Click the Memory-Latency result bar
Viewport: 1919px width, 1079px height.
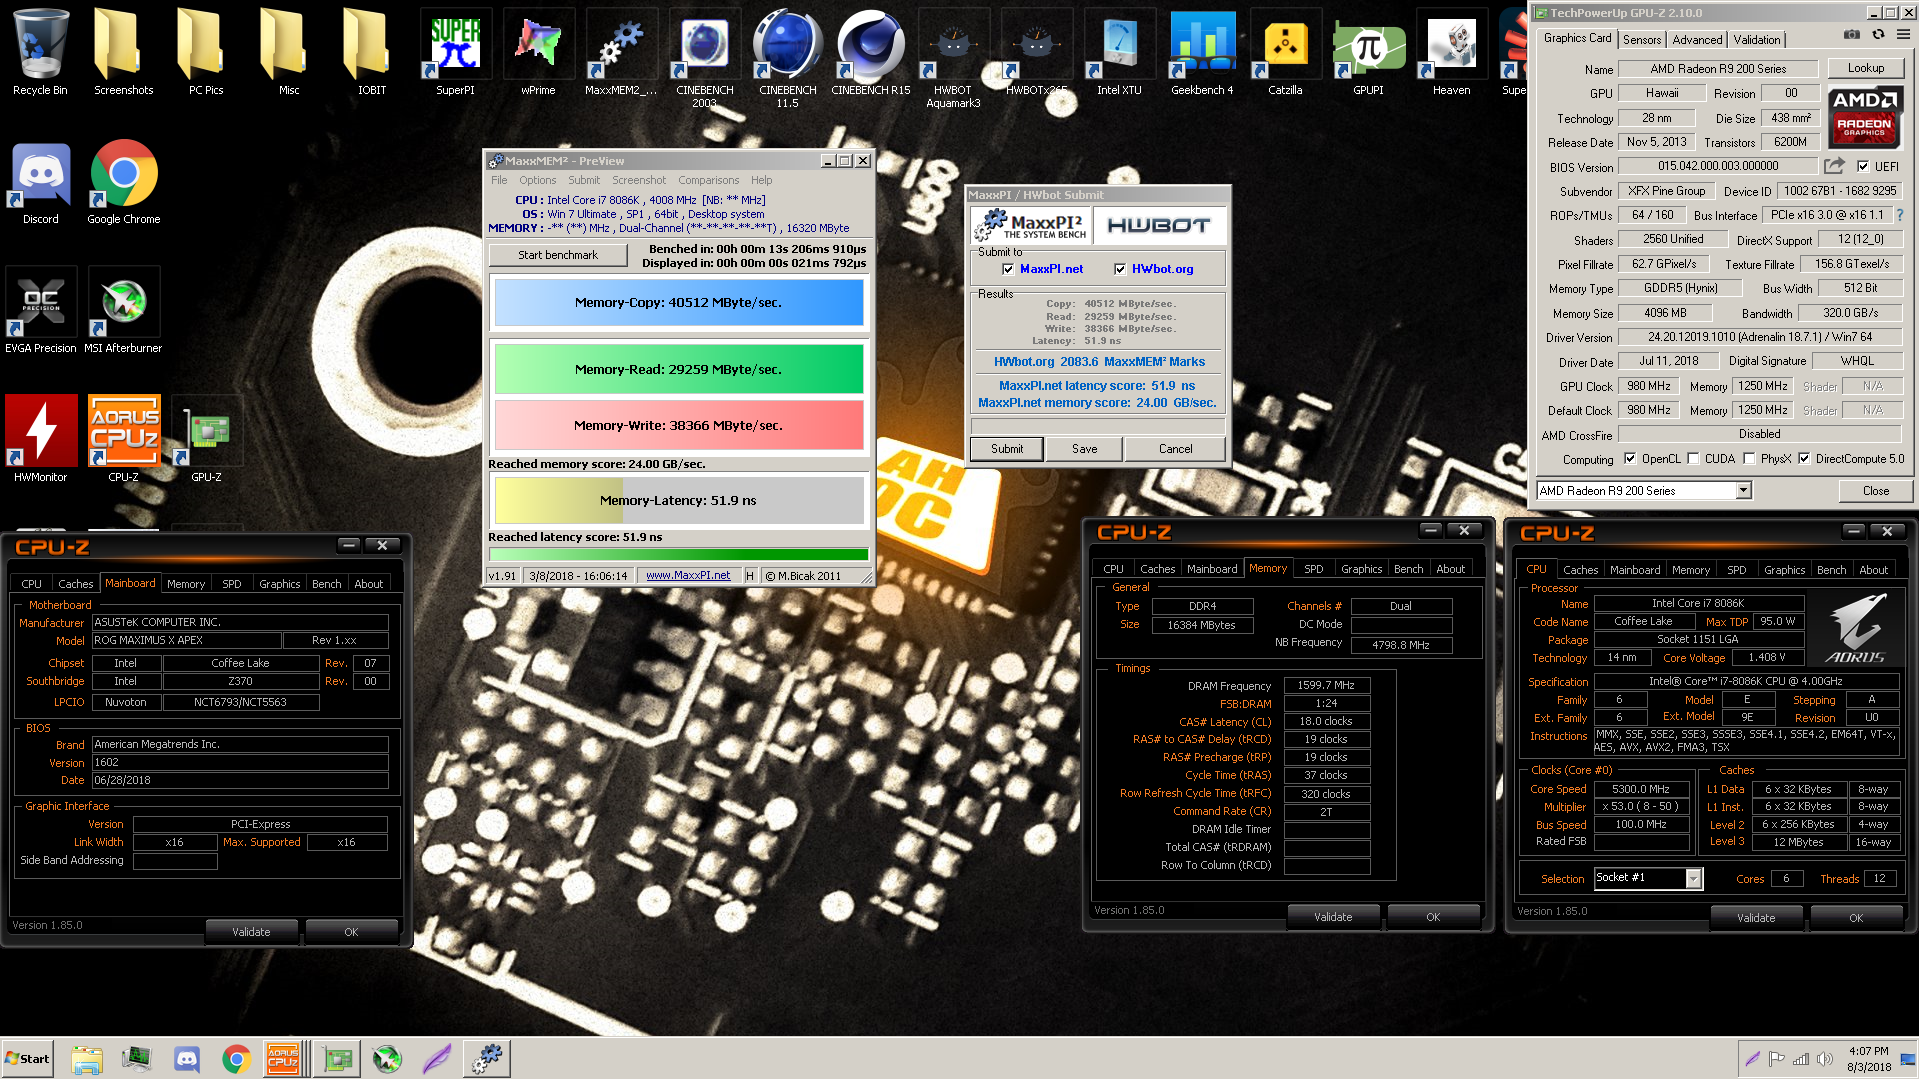click(x=678, y=500)
